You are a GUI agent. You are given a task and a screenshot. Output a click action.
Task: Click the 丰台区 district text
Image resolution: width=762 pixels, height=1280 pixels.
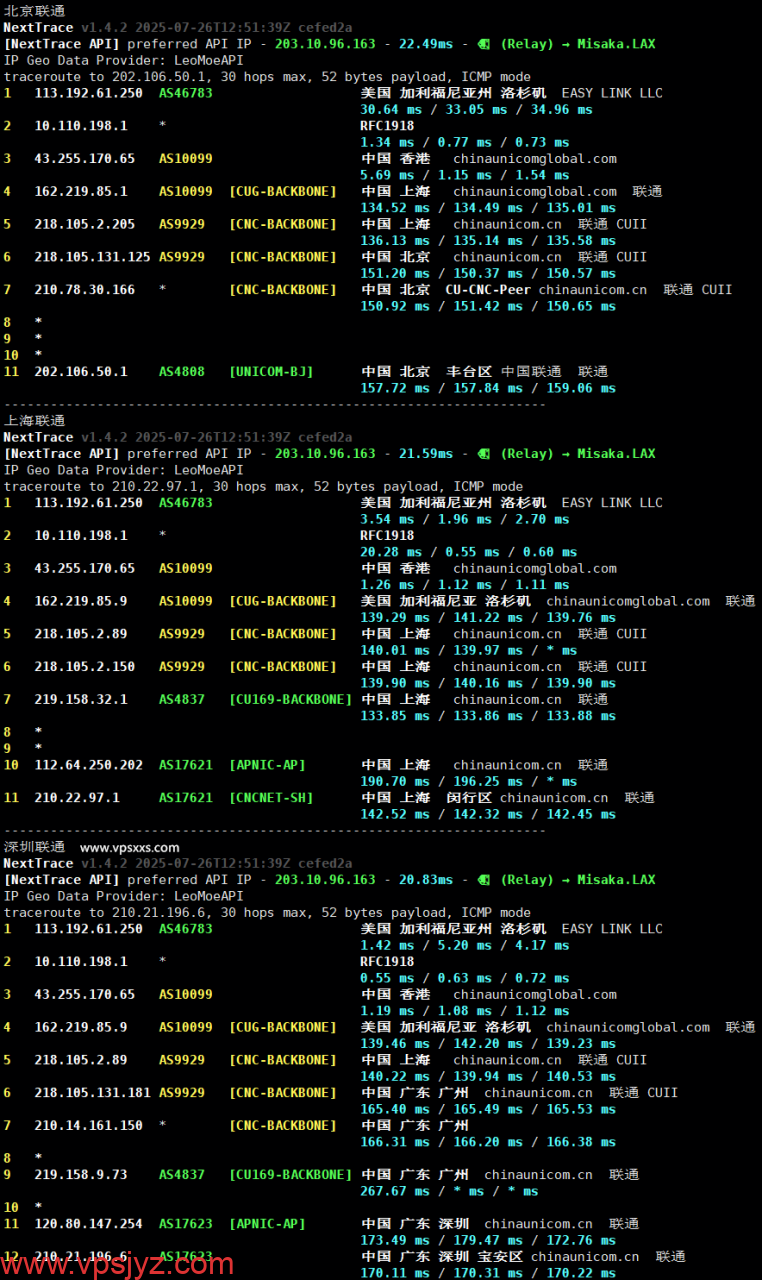click(469, 372)
